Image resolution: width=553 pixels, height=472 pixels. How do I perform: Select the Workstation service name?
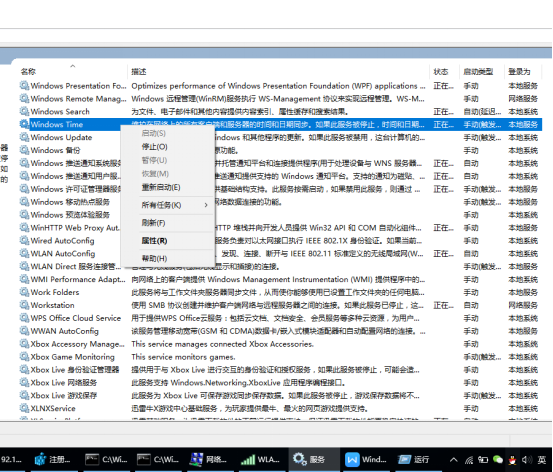(x=53, y=305)
